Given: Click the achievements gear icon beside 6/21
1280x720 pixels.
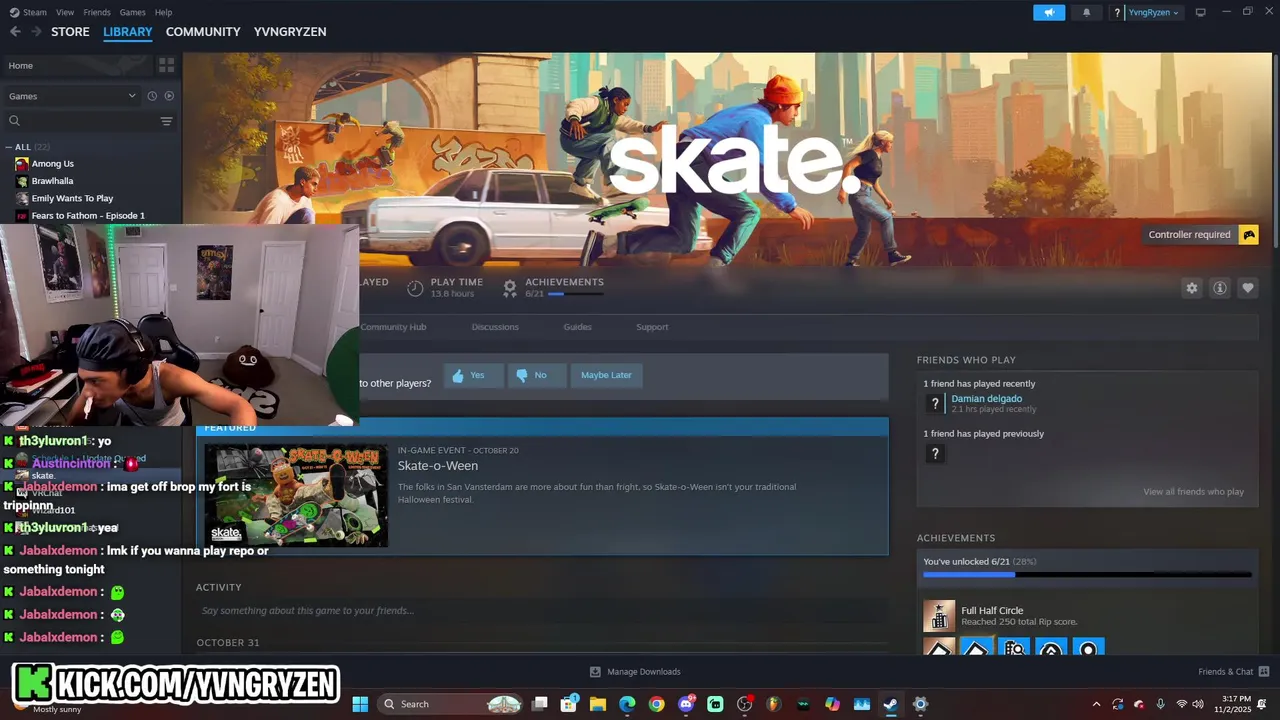Looking at the screenshot, I should tap(510, 288).
